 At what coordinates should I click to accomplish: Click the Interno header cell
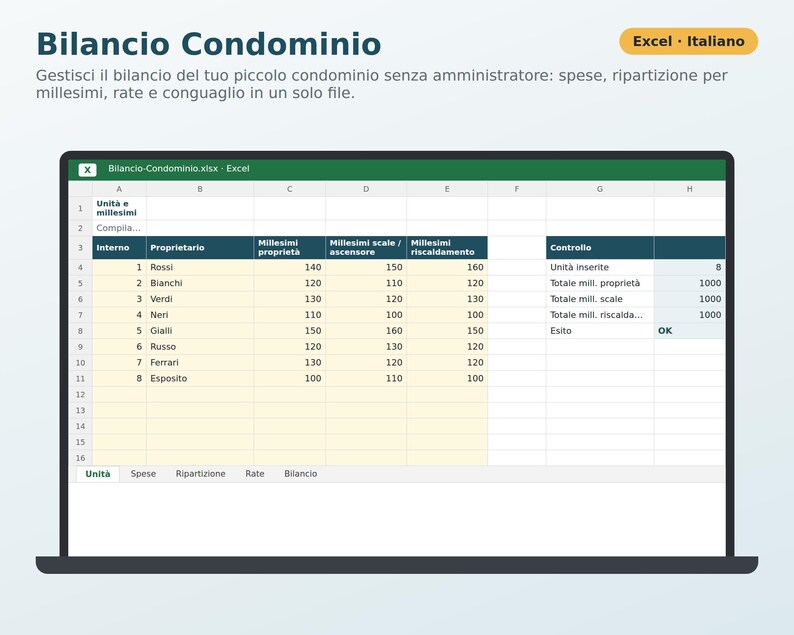120,248
